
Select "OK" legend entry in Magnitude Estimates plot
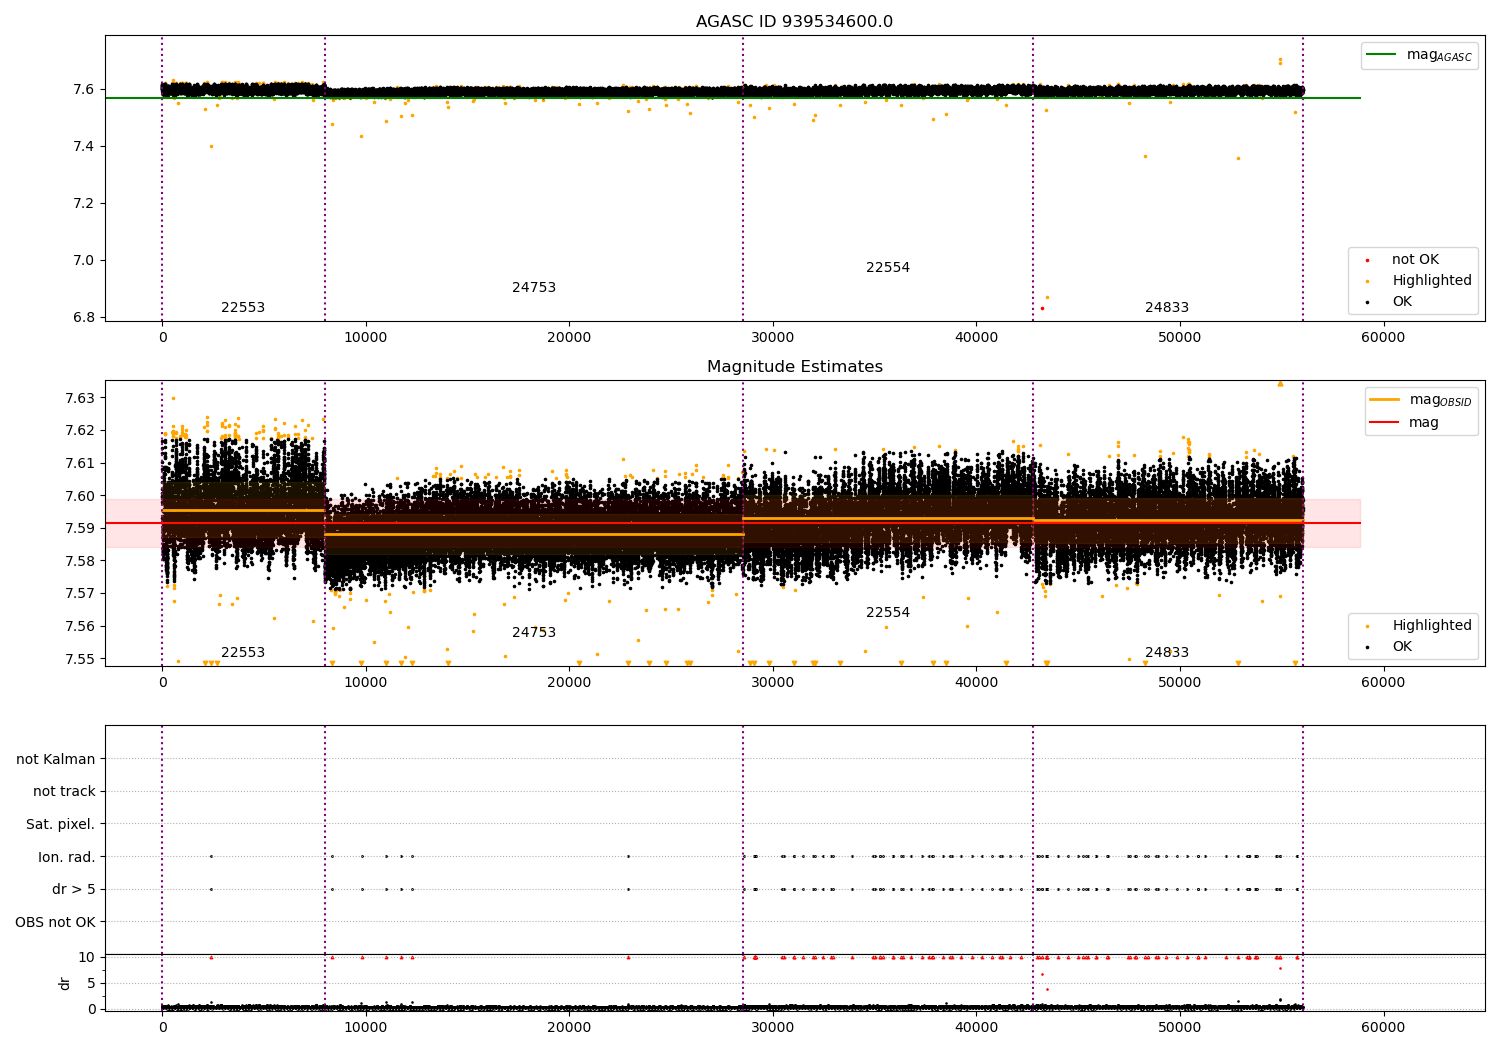point(1402,647)
